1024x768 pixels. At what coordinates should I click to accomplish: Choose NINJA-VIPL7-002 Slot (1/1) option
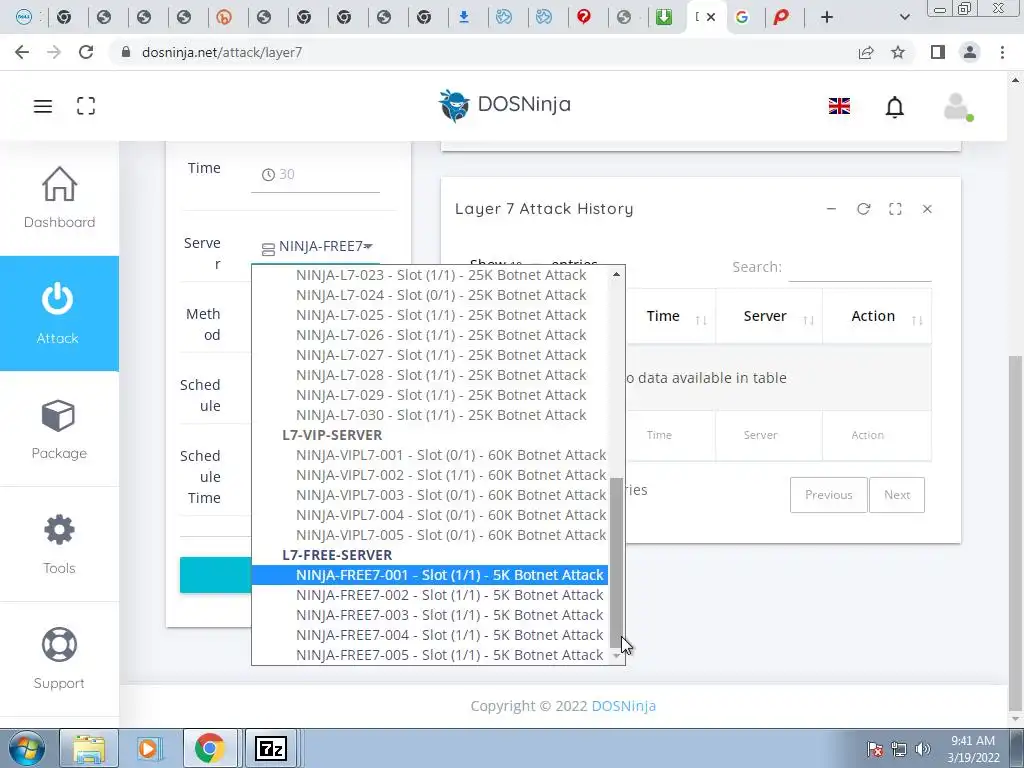point(430,475)
